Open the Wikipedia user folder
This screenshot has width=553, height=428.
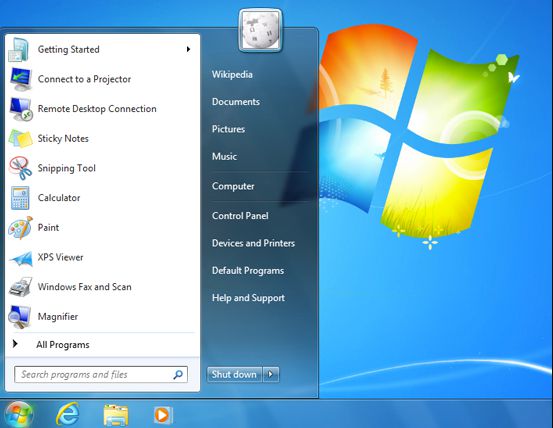point(232,74)
